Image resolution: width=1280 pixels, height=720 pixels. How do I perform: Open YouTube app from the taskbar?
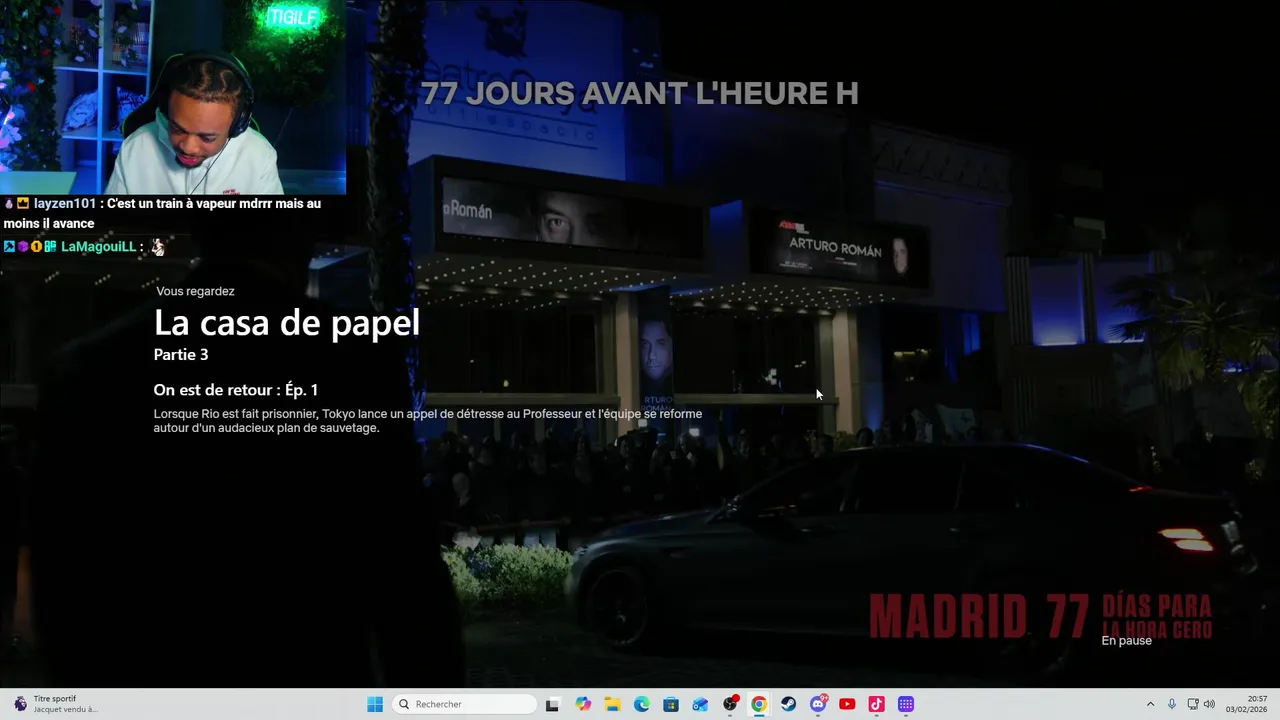(847, 704)
